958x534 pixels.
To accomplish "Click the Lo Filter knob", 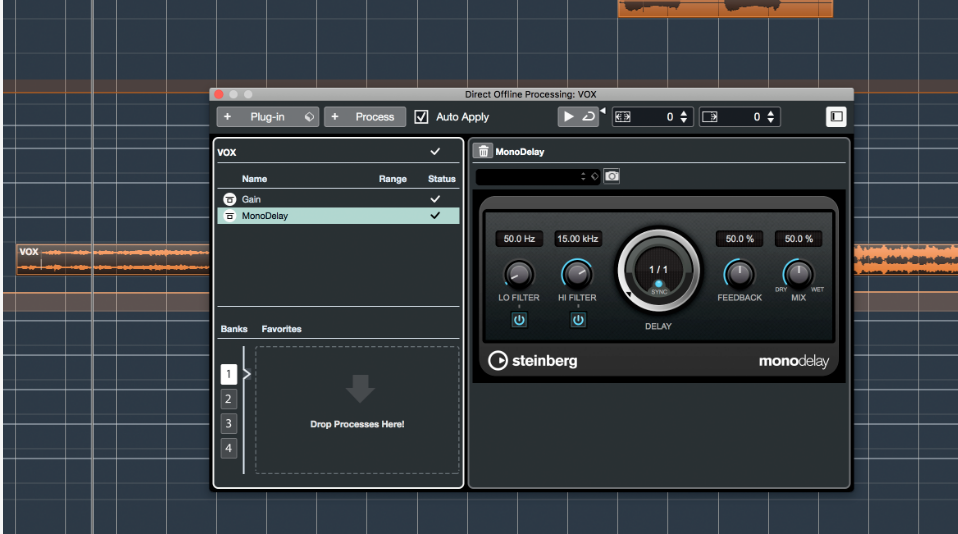I will click(519, 275).
